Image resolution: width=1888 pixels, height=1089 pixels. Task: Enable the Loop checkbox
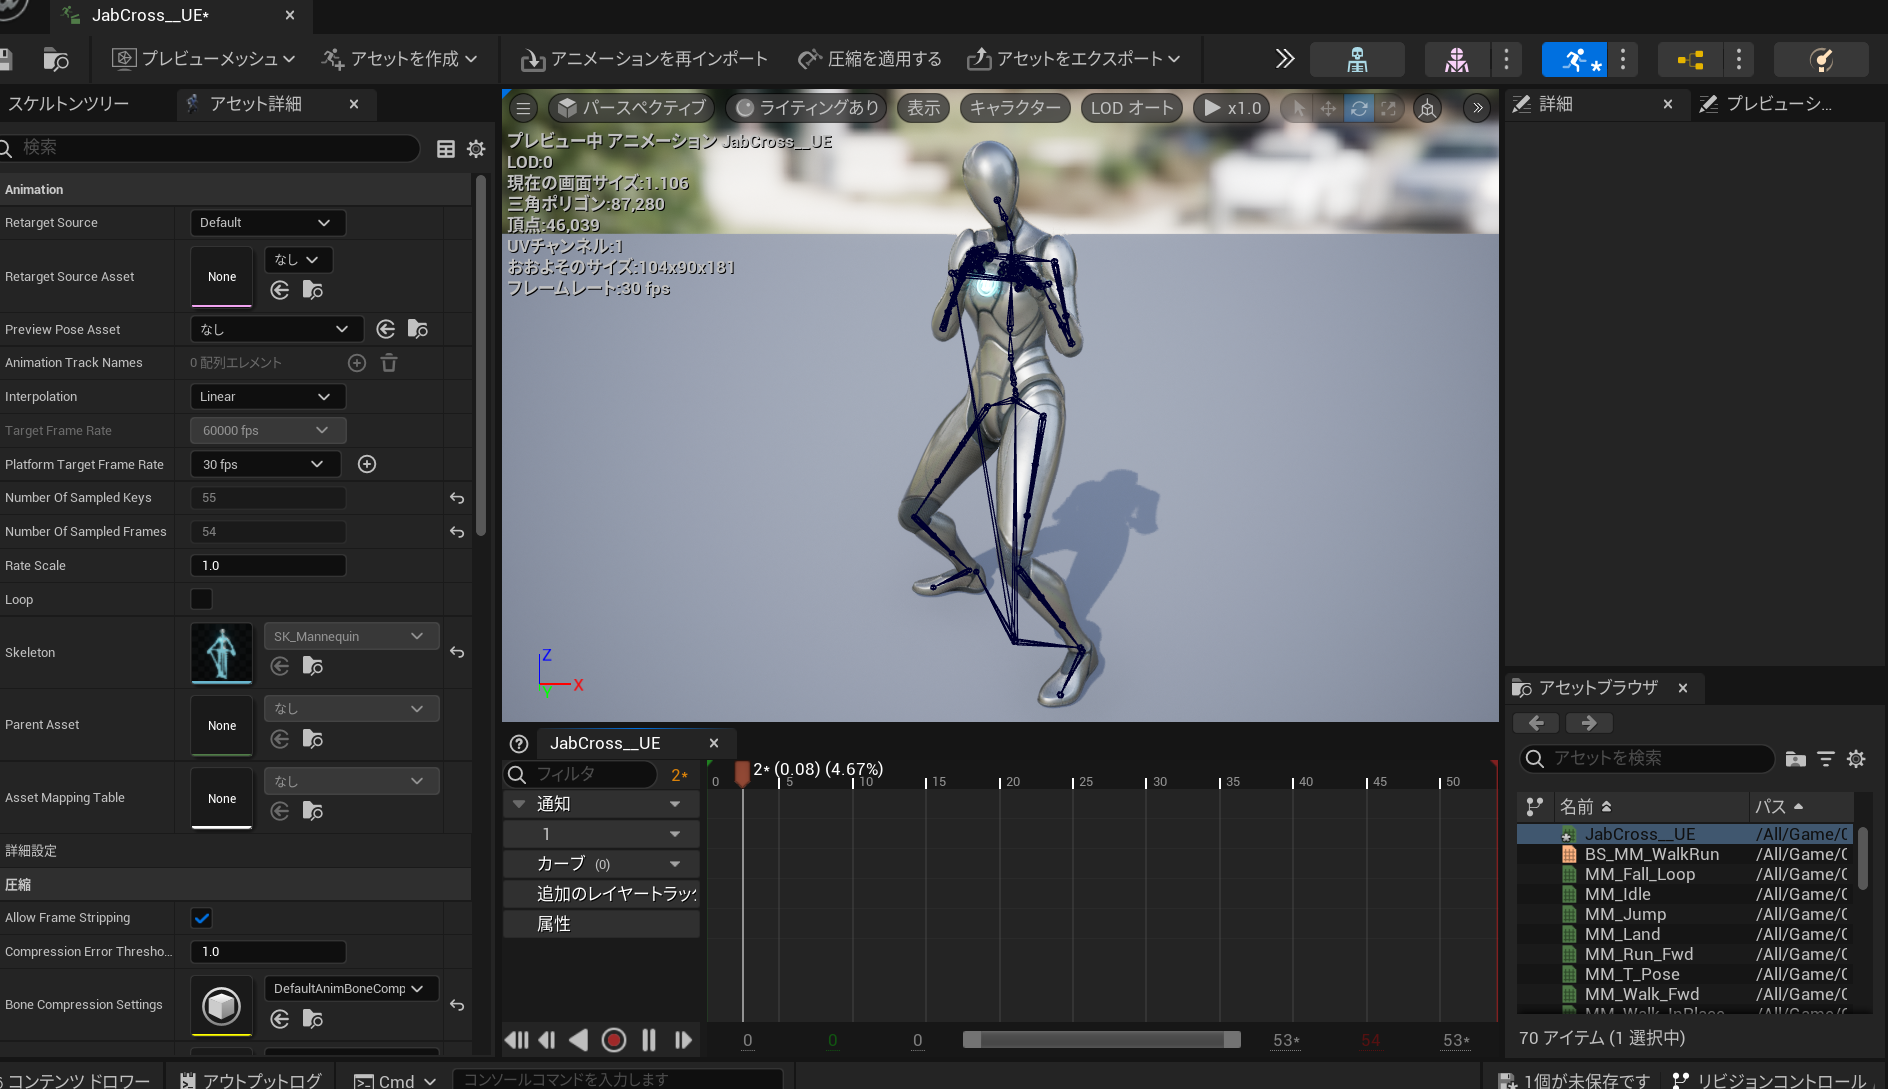click(x=200, y=598)
